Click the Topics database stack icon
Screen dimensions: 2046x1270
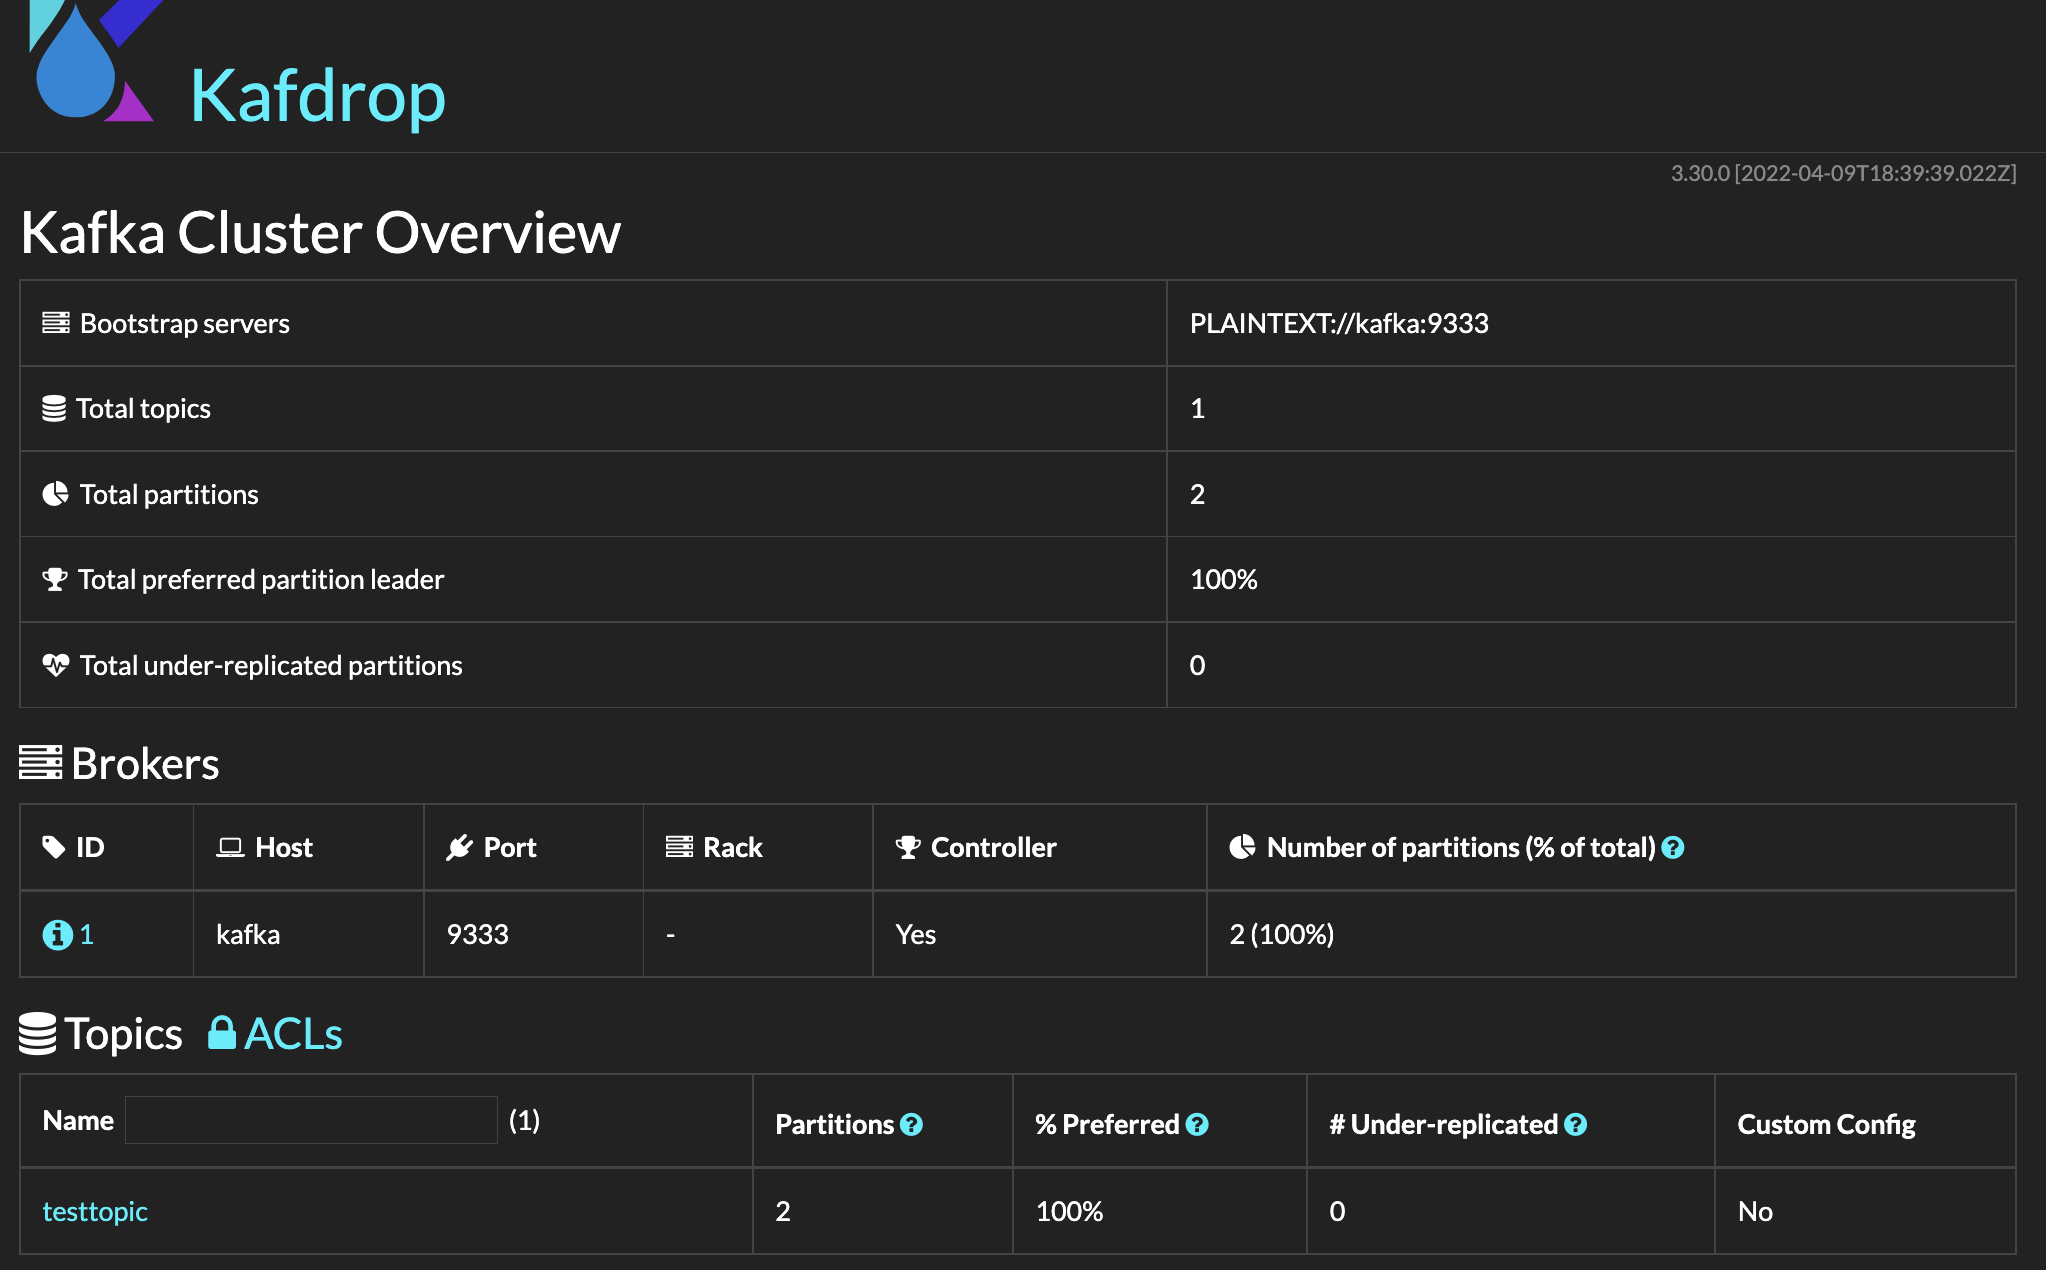tap(38, 1034)
